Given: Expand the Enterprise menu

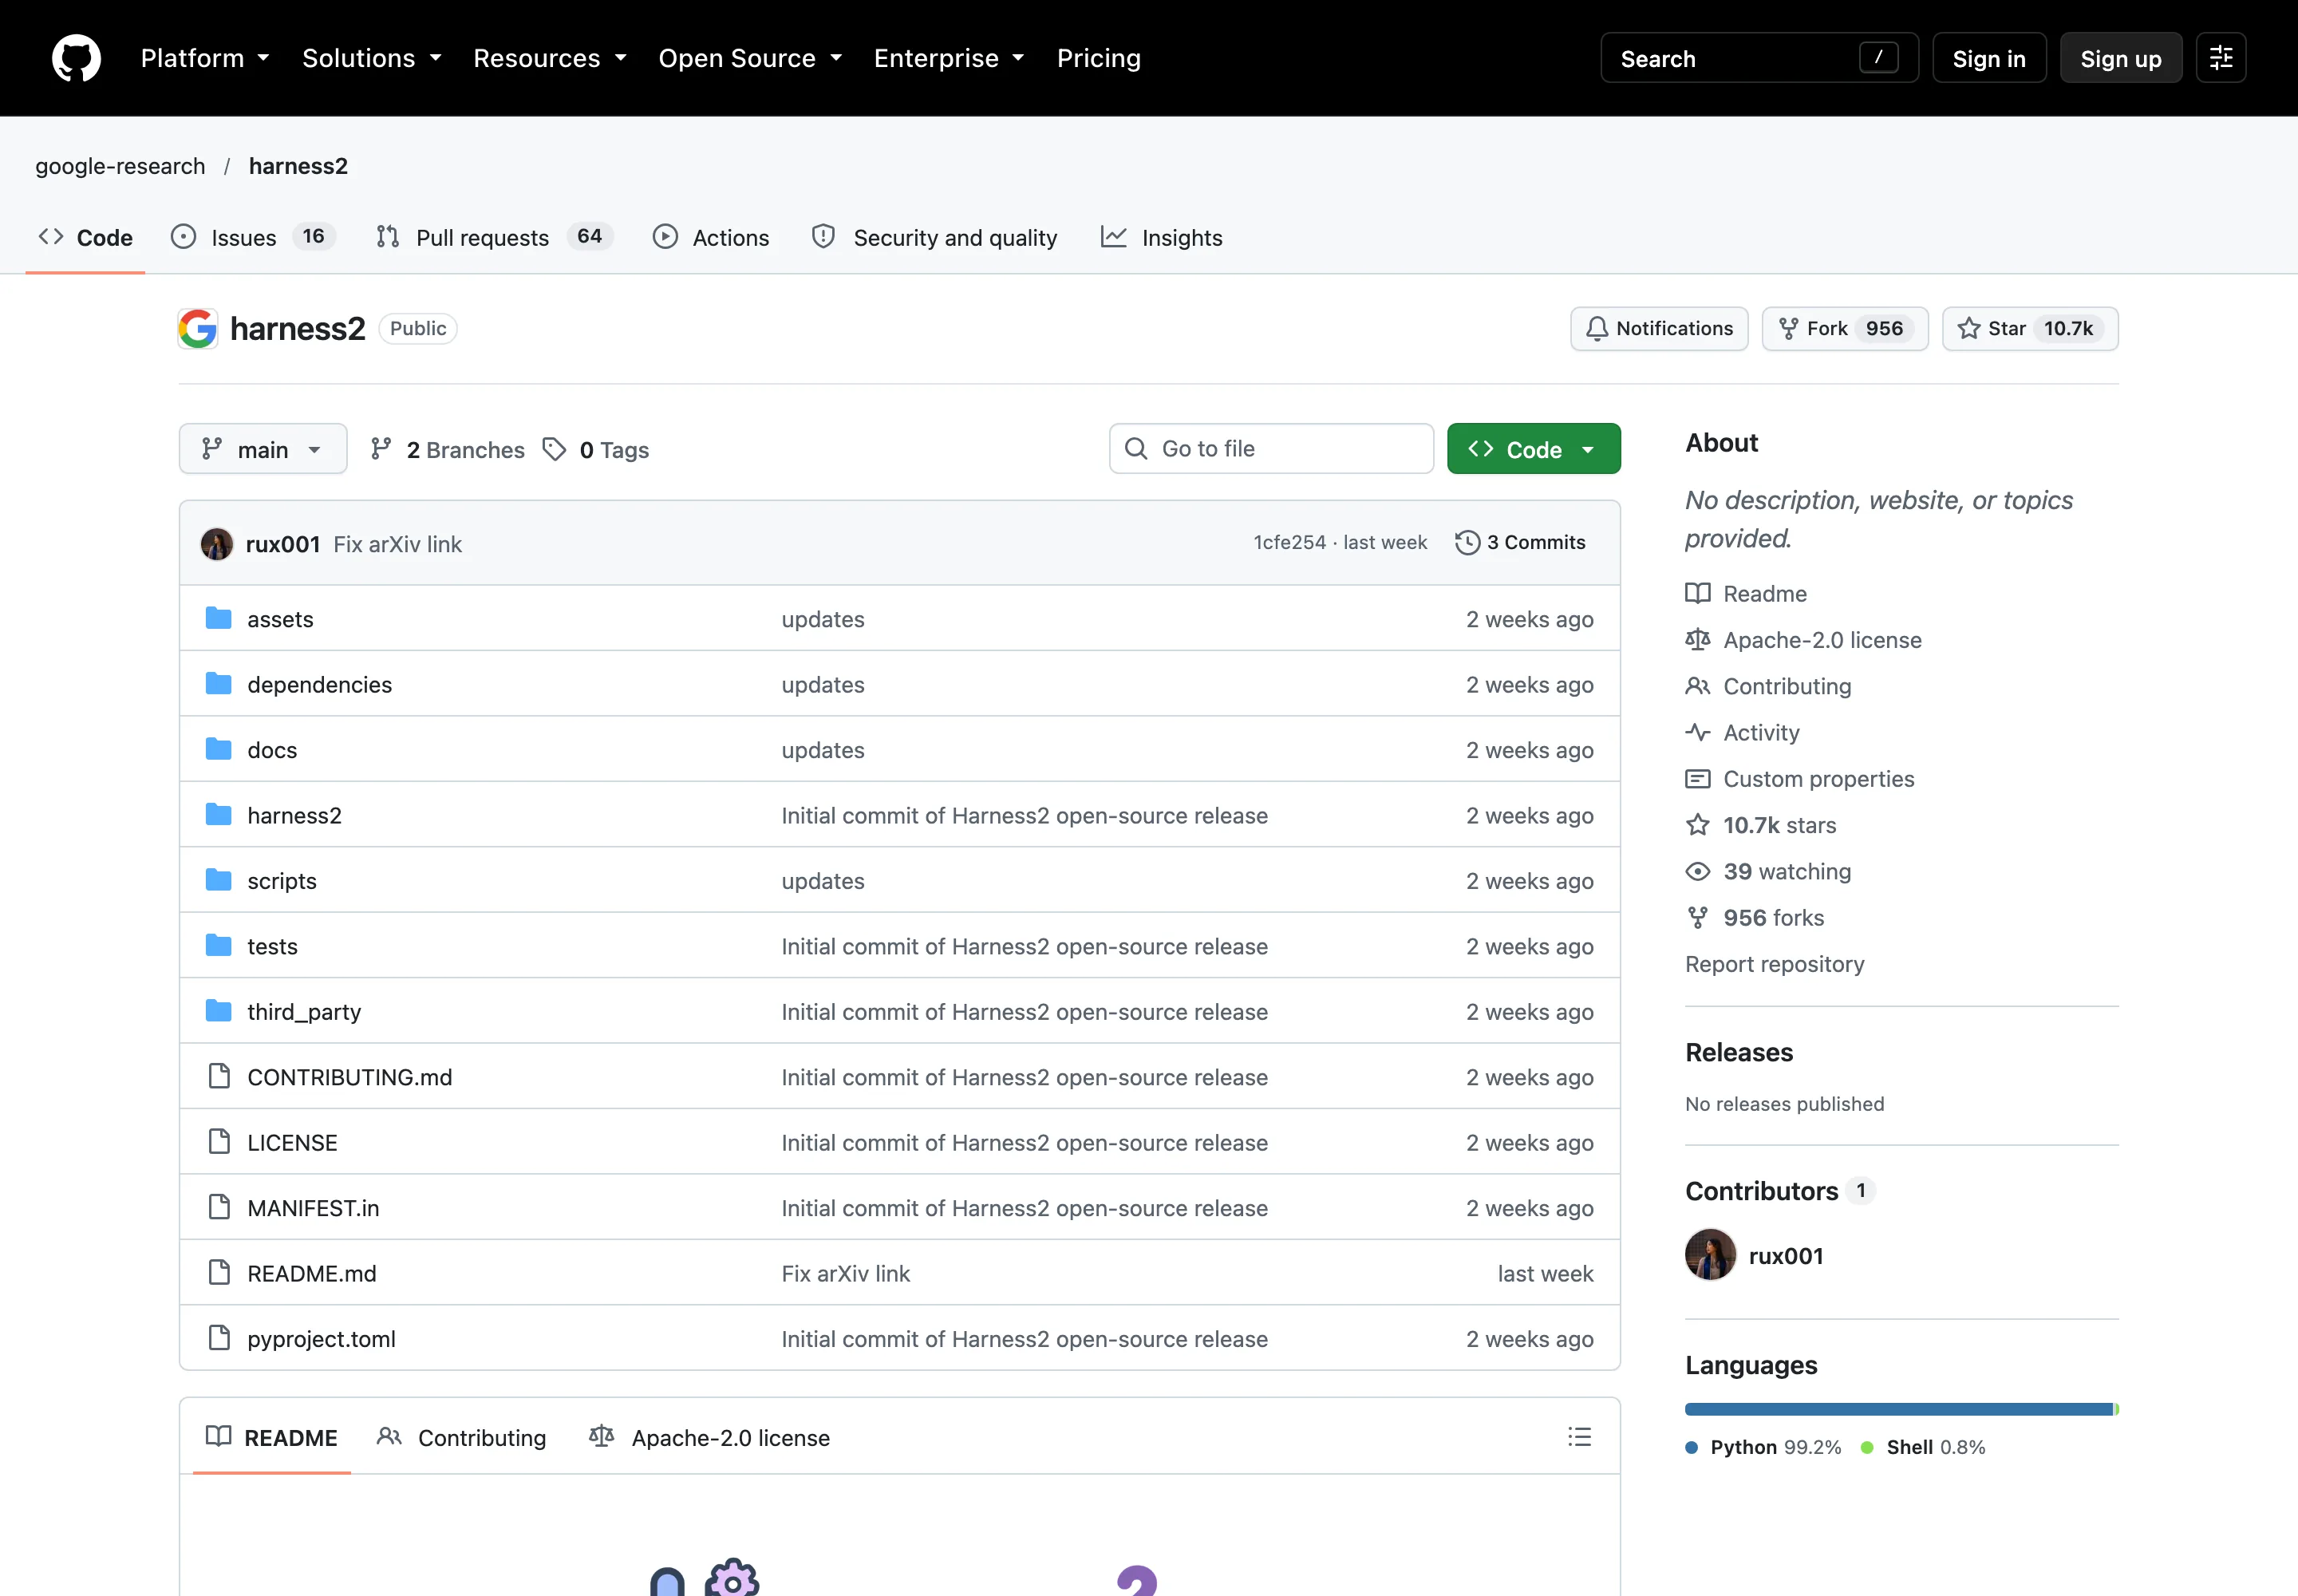Looking at the screenshot, I should pyautogui.click(x=949, y=58).
